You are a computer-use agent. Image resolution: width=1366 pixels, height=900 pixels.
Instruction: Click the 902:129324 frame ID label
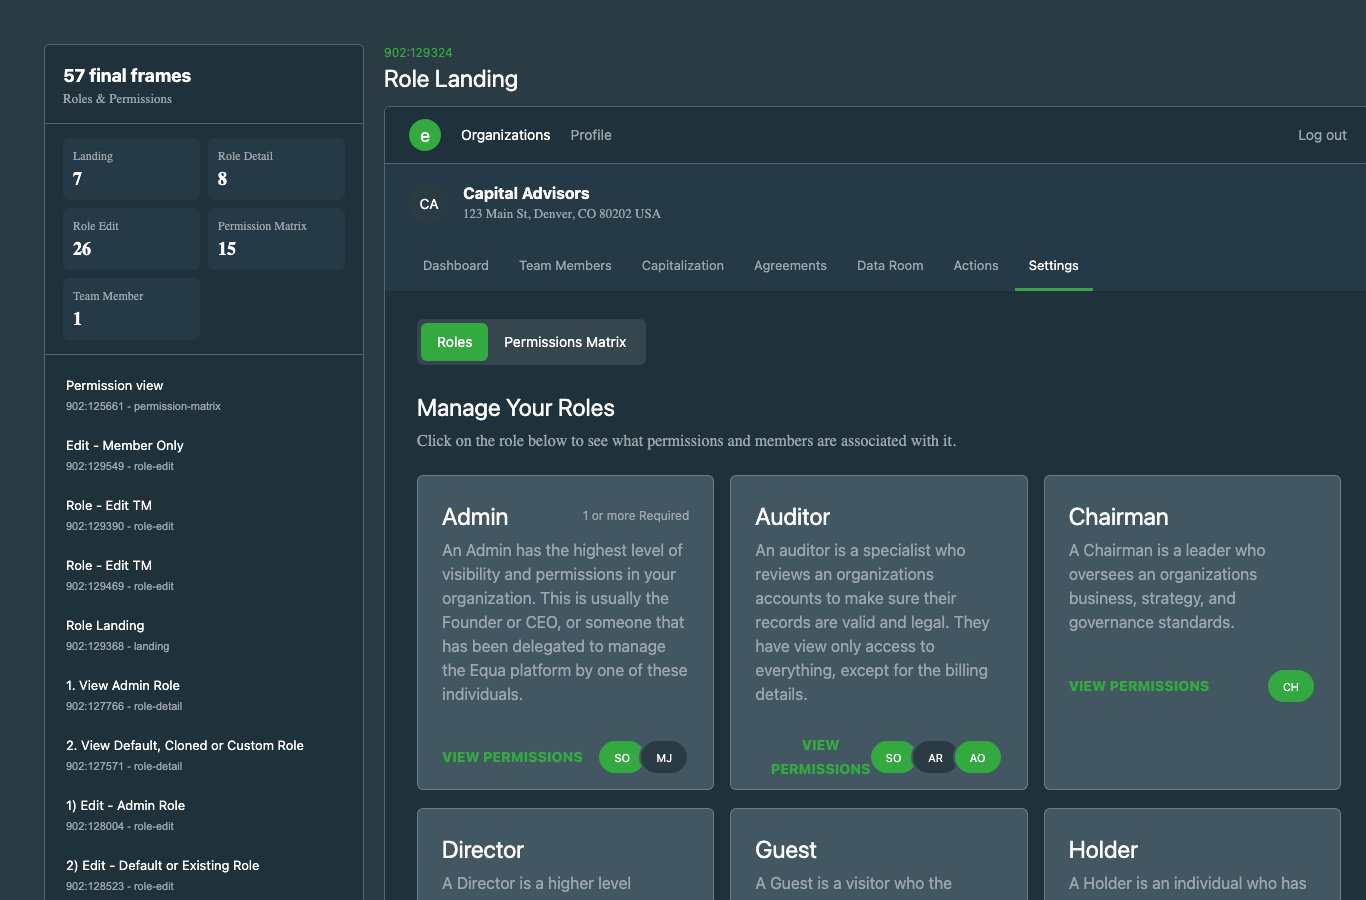pyautogui.click(x=418, y=53)
